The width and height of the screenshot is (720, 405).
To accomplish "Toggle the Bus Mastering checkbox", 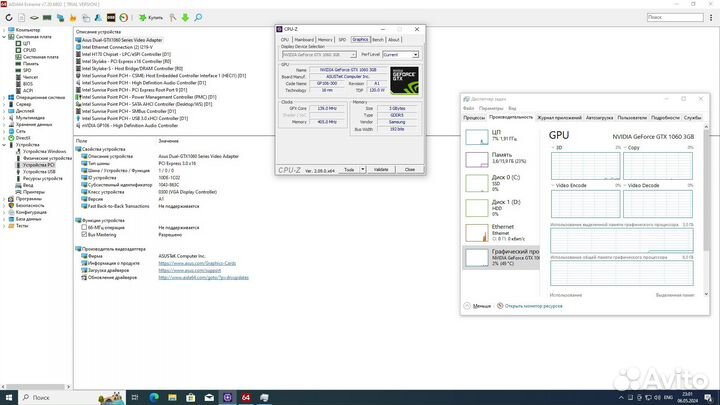I will point(84,235).
